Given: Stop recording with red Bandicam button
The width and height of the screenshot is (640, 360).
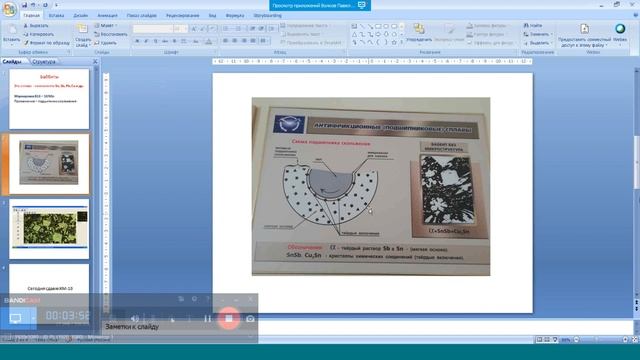Looking at the screenshot, I should tap(229, 318).
